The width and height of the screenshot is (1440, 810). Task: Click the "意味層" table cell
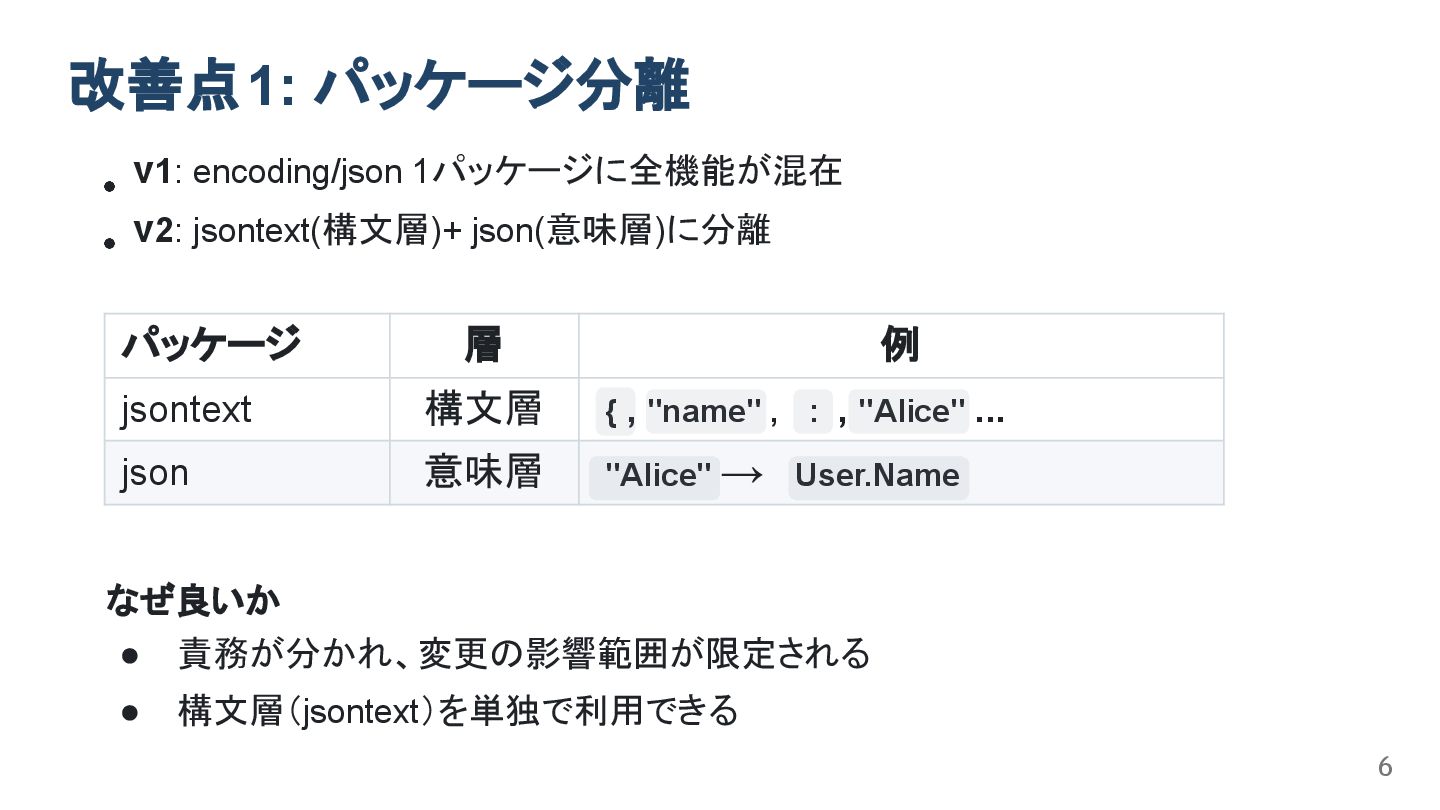coord(483,472)
